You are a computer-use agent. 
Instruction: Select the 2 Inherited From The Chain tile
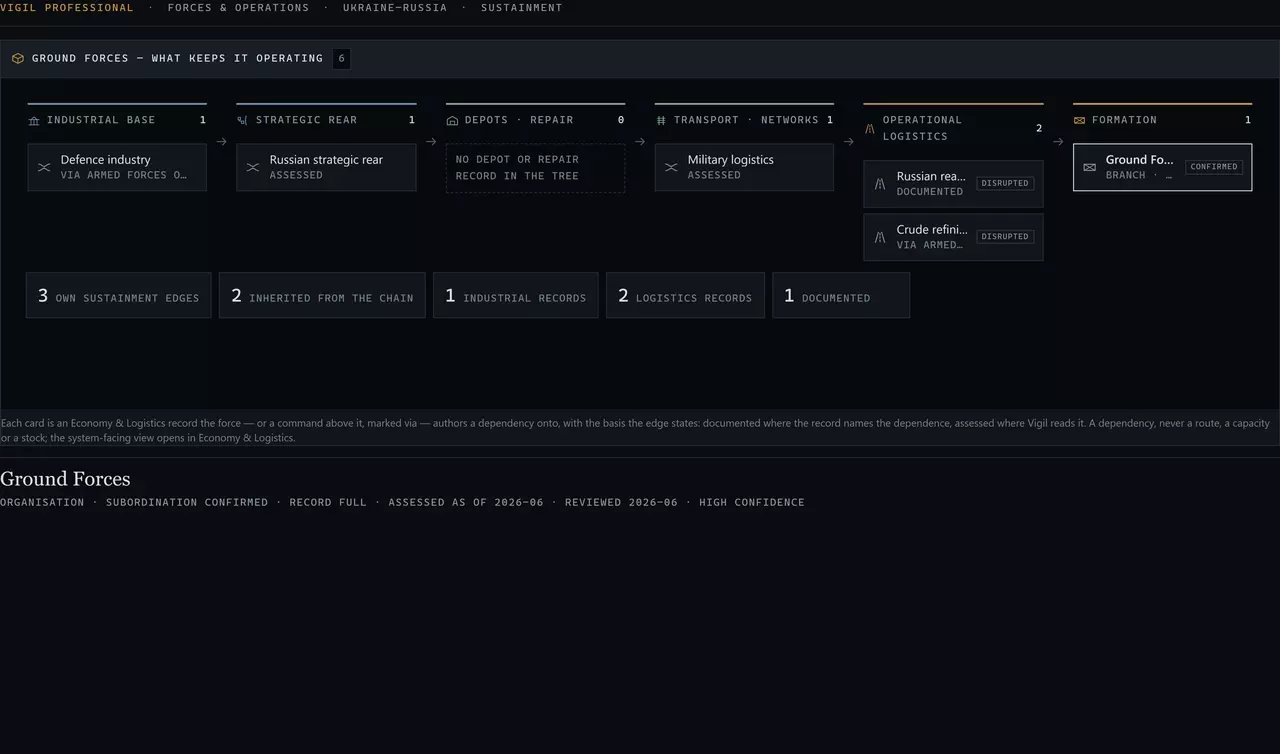click(x=322, y=295)
